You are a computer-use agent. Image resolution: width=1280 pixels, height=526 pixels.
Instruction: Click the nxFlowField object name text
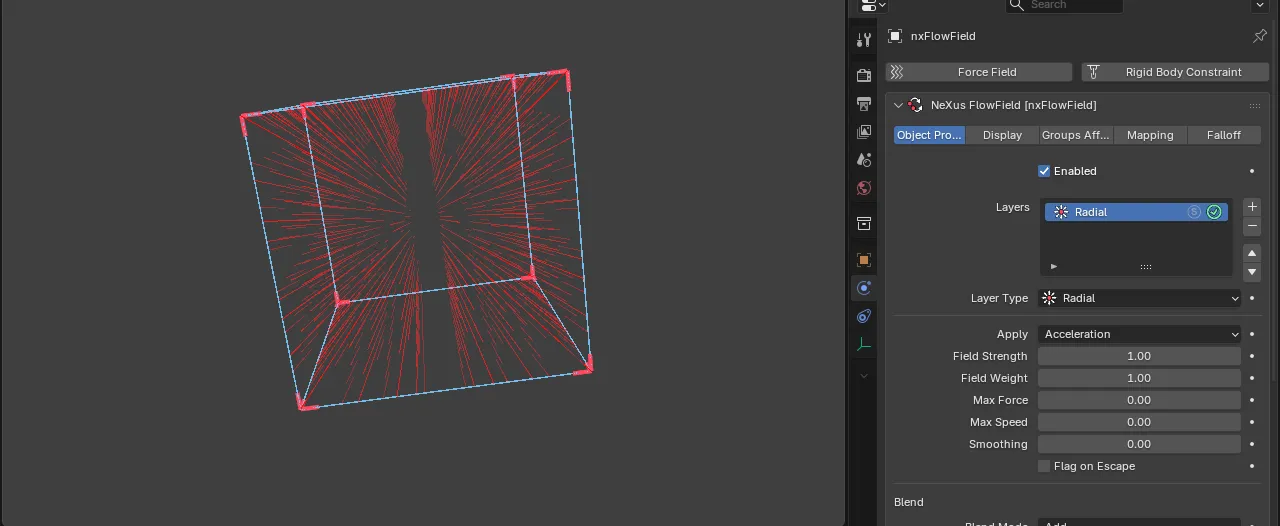tap(943, 36)
